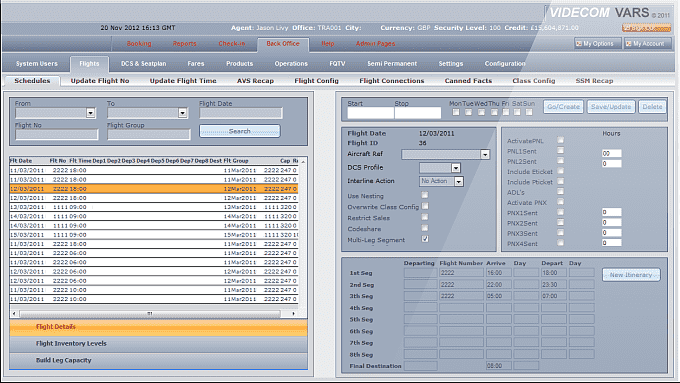Open Semi Permanent tab

coord(392,64)
